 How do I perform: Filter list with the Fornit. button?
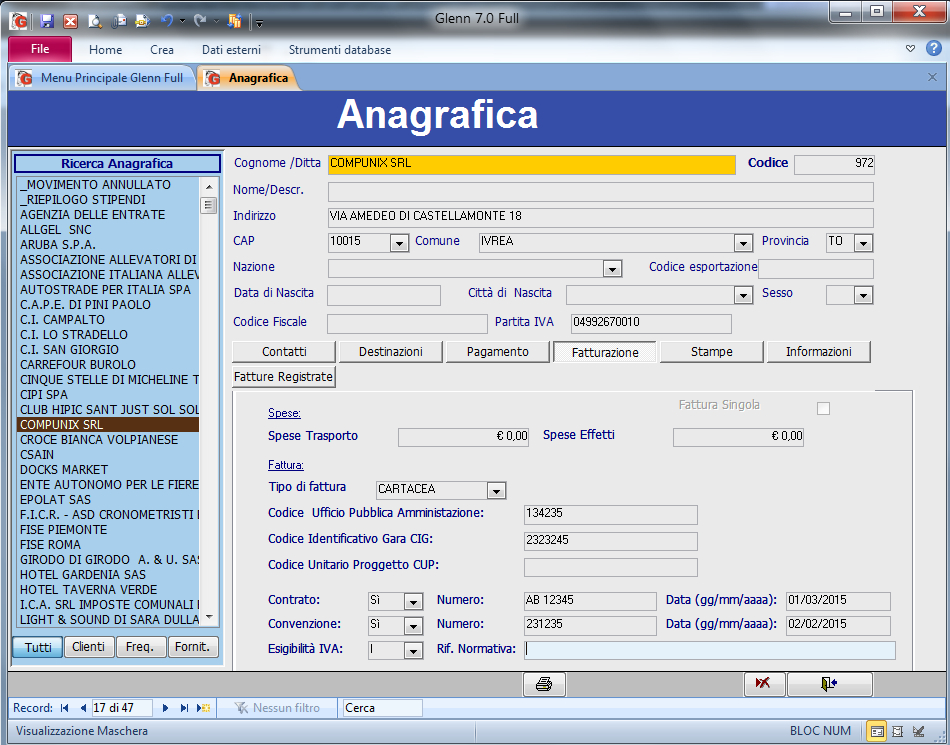[192, 647]
